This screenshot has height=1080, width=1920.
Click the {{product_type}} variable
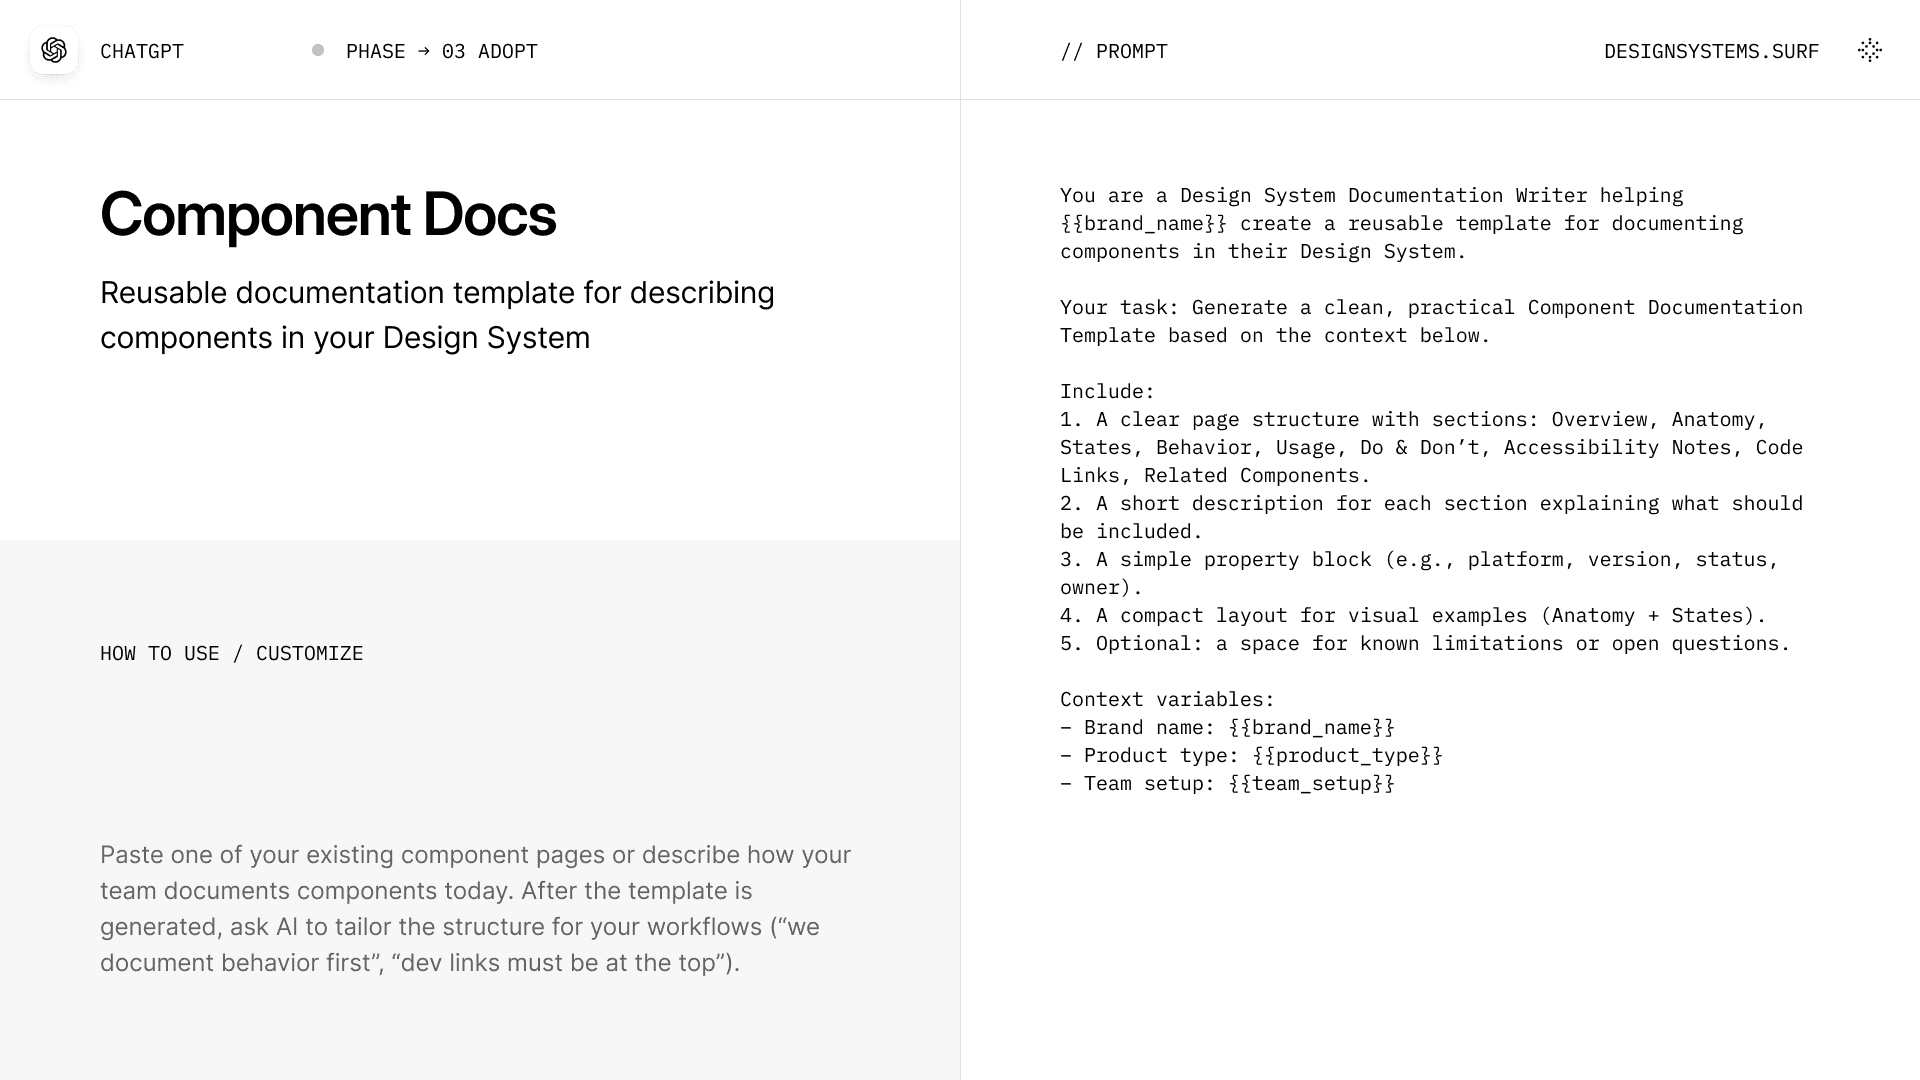(x=1347, y=756)
